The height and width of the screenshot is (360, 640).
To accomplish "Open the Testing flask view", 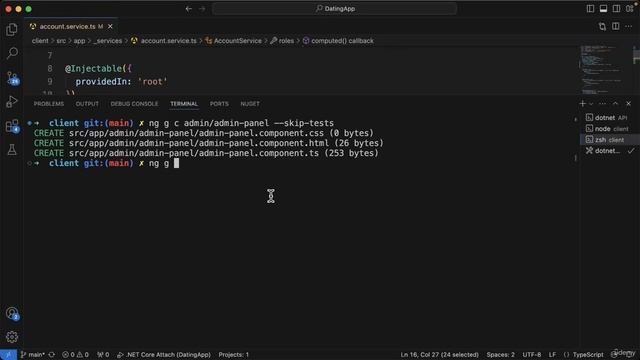I will [x=12, y=150].
